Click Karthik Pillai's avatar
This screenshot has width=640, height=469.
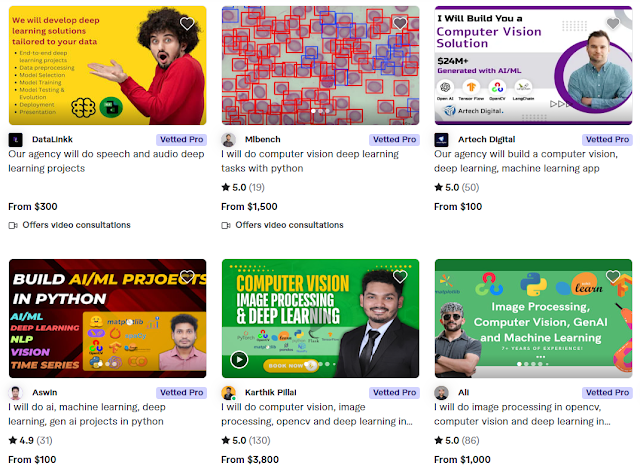[229, 393]
